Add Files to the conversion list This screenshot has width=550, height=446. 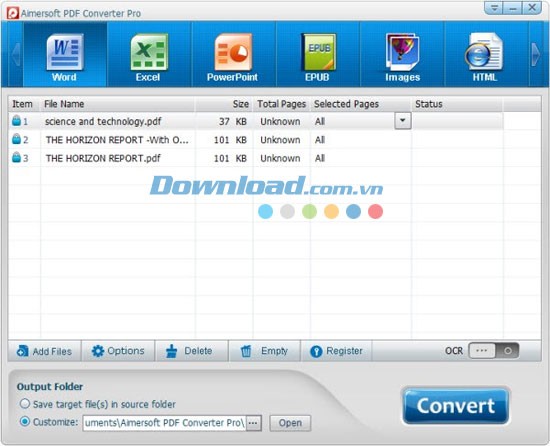pos(44,351)
